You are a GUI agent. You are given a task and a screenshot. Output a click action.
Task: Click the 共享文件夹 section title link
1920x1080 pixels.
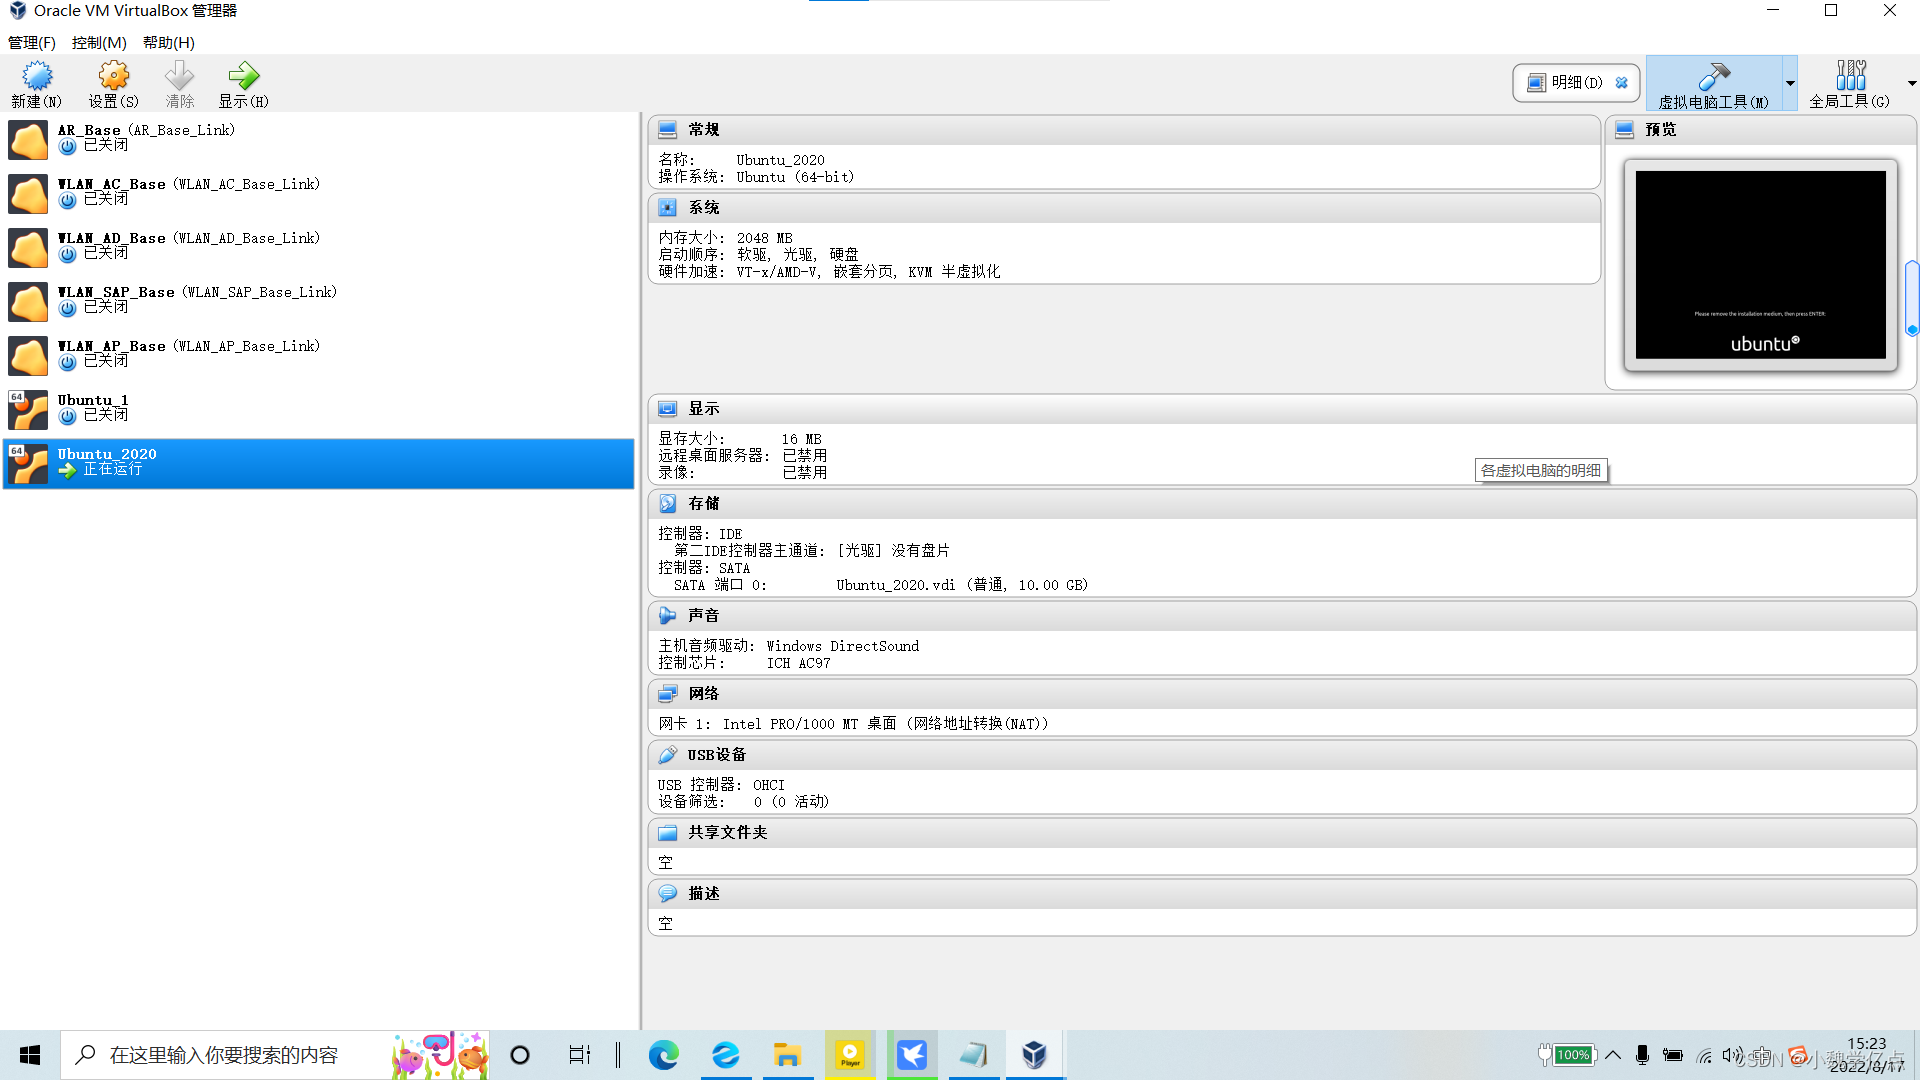pyautogui.click(x=728, y=833)
